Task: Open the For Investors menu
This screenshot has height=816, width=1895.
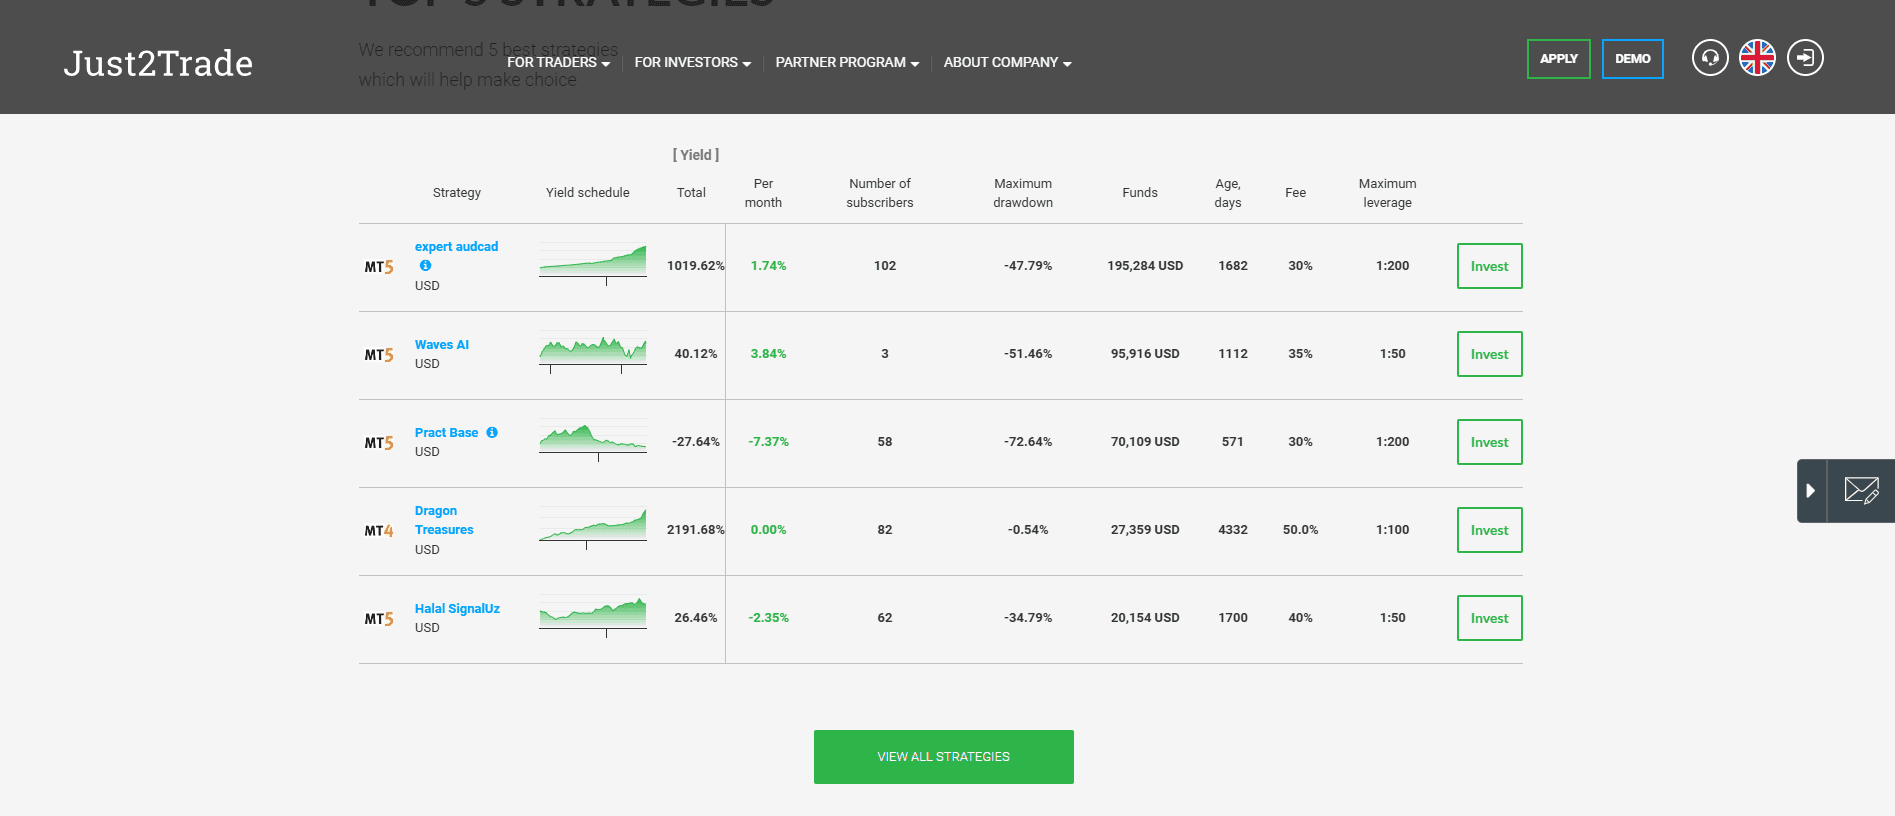Action: pyautogui.click(x=692, y=62)
